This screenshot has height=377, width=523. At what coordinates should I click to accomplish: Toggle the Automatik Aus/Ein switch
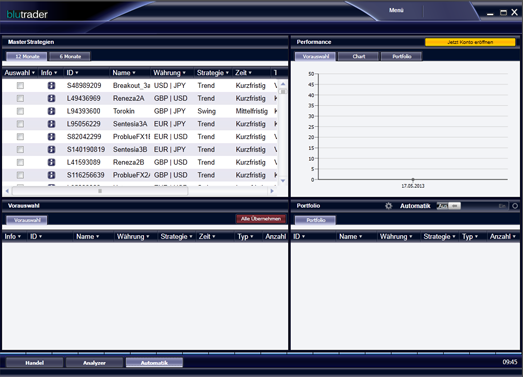pyautogui.click(x=449, y=206)
